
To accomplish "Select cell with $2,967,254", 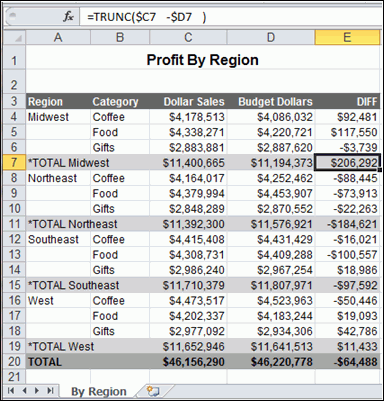I will [x=271, y=270].
